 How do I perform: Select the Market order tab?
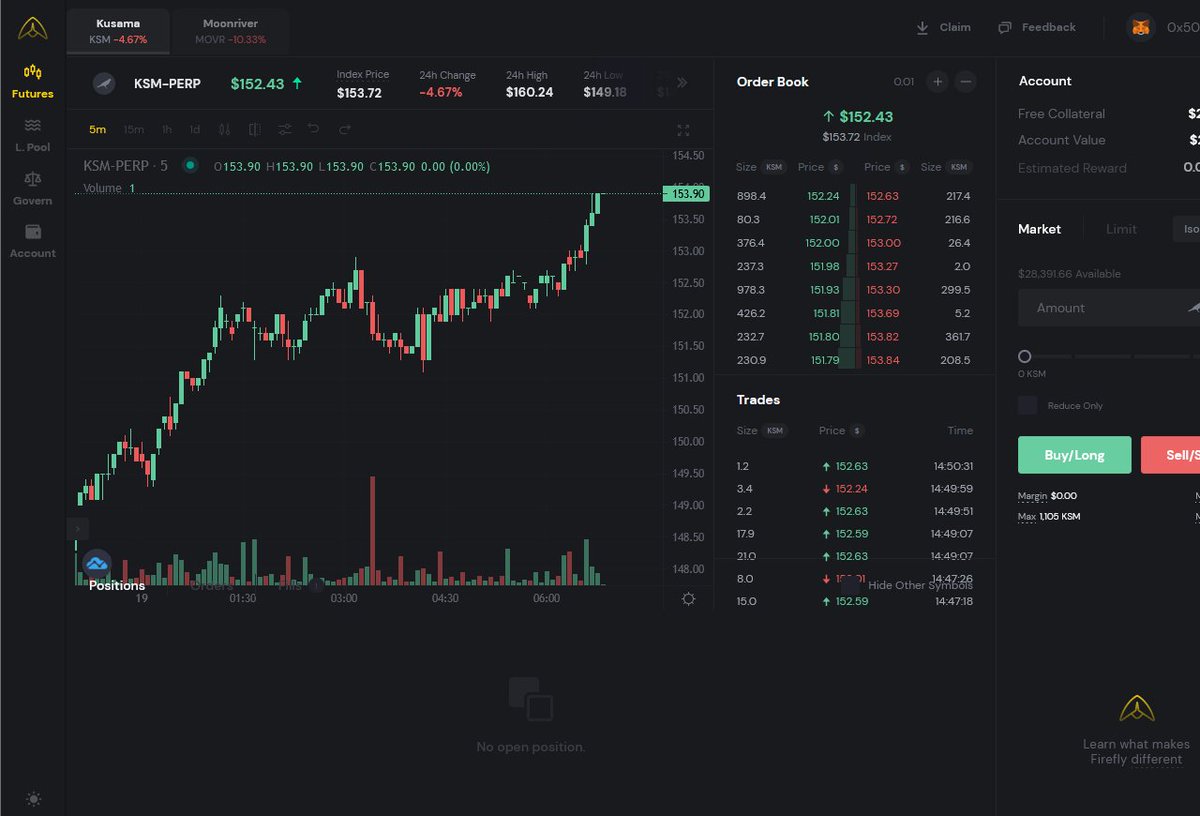1039,229
